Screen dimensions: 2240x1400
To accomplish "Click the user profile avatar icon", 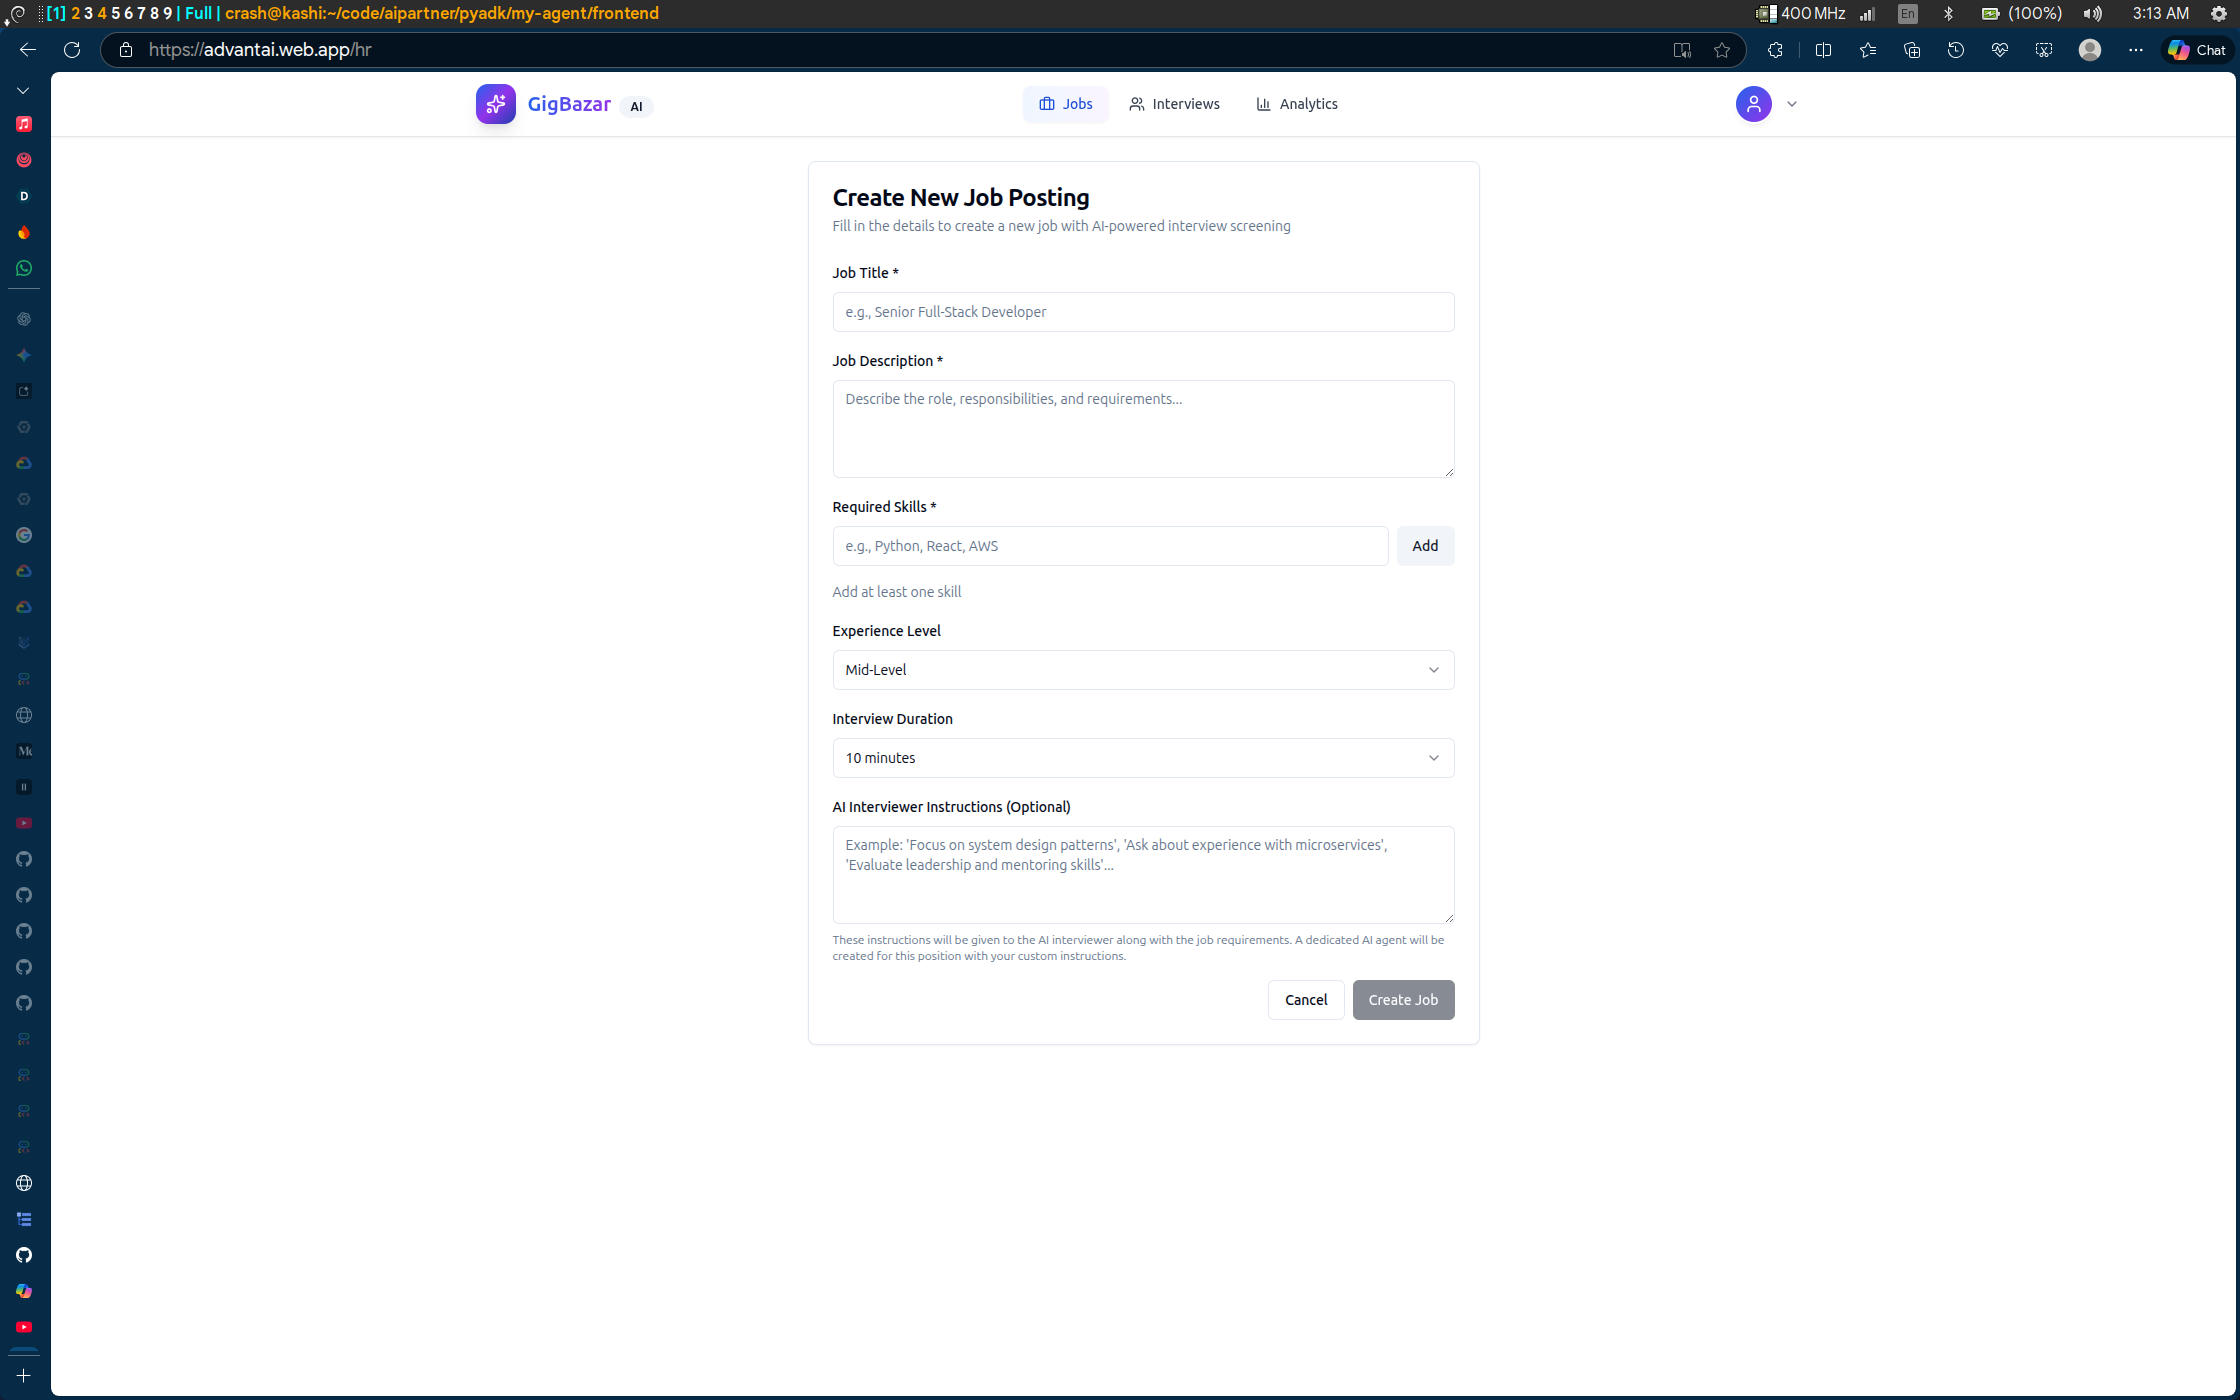I will pyautogui.click(x=1753, y=104).
